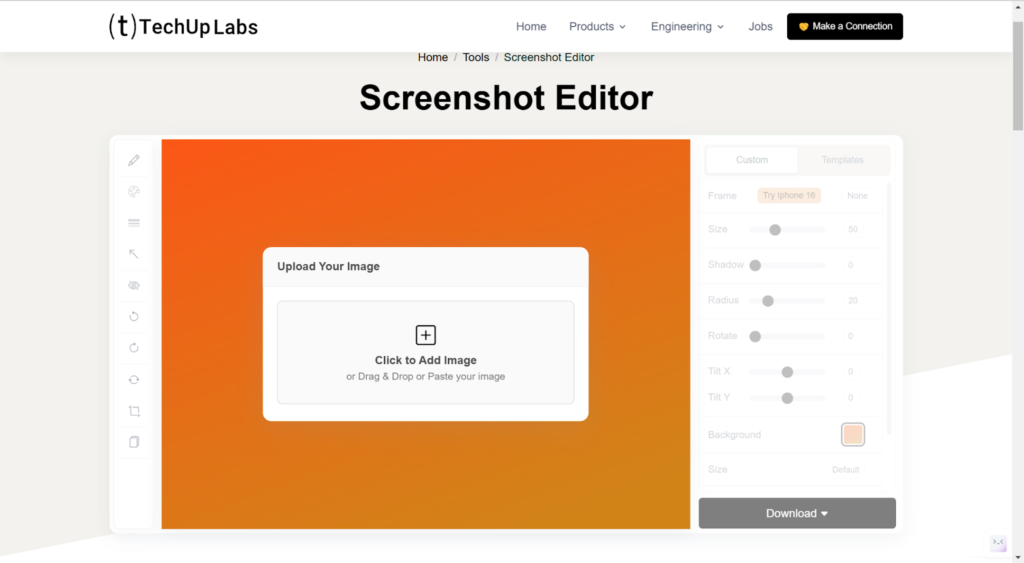This screenshot has height=563, width=1024.
Task: Select the crop tool
Action: pyautogui.click(x=134, y=411)
